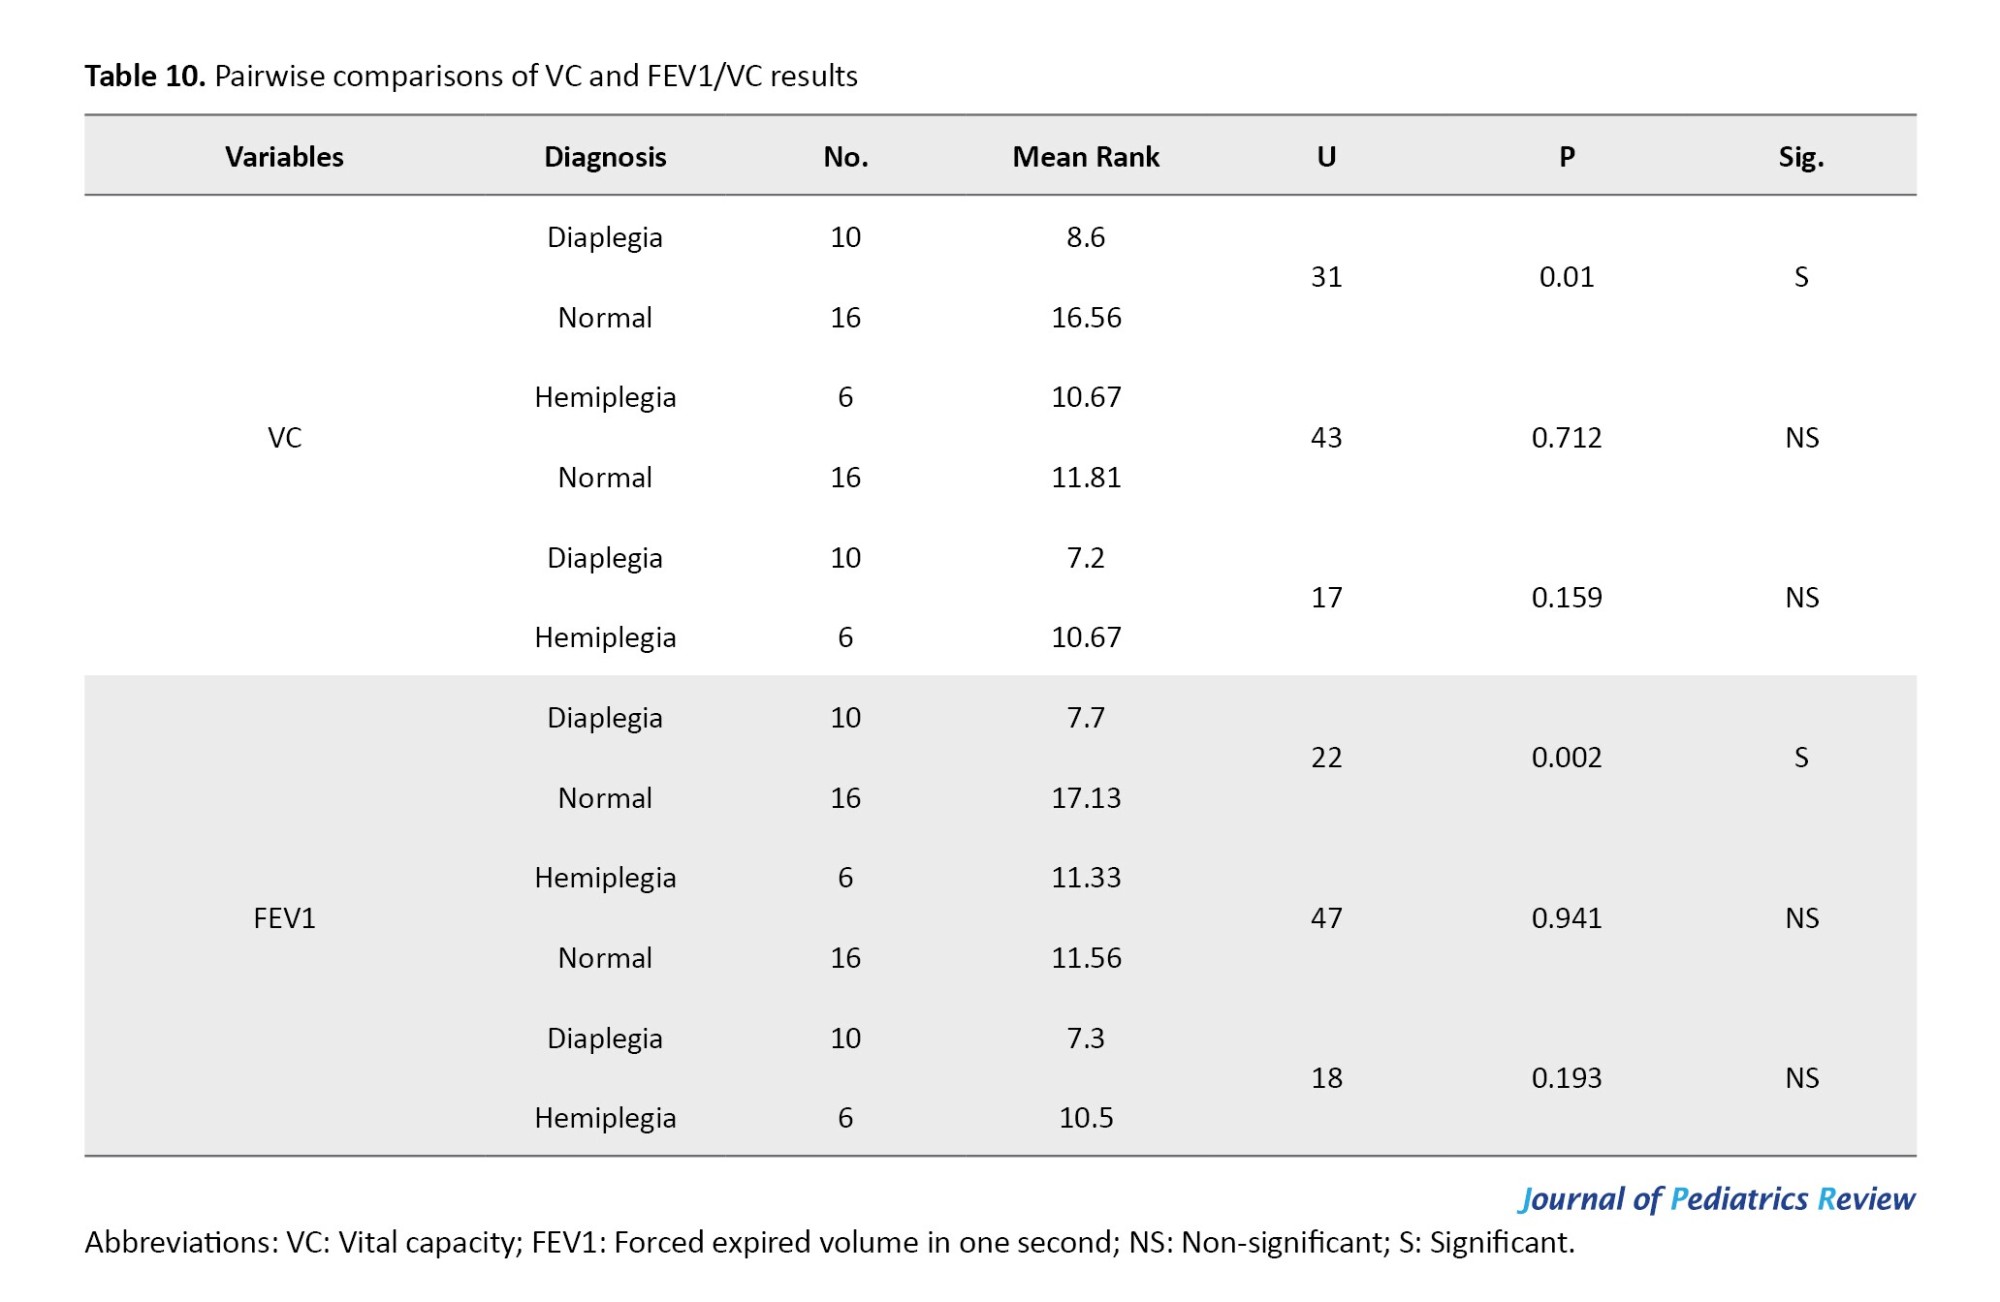
Task: Select the Variables column header
Action: pyautogui.click(x=284, y=157)
